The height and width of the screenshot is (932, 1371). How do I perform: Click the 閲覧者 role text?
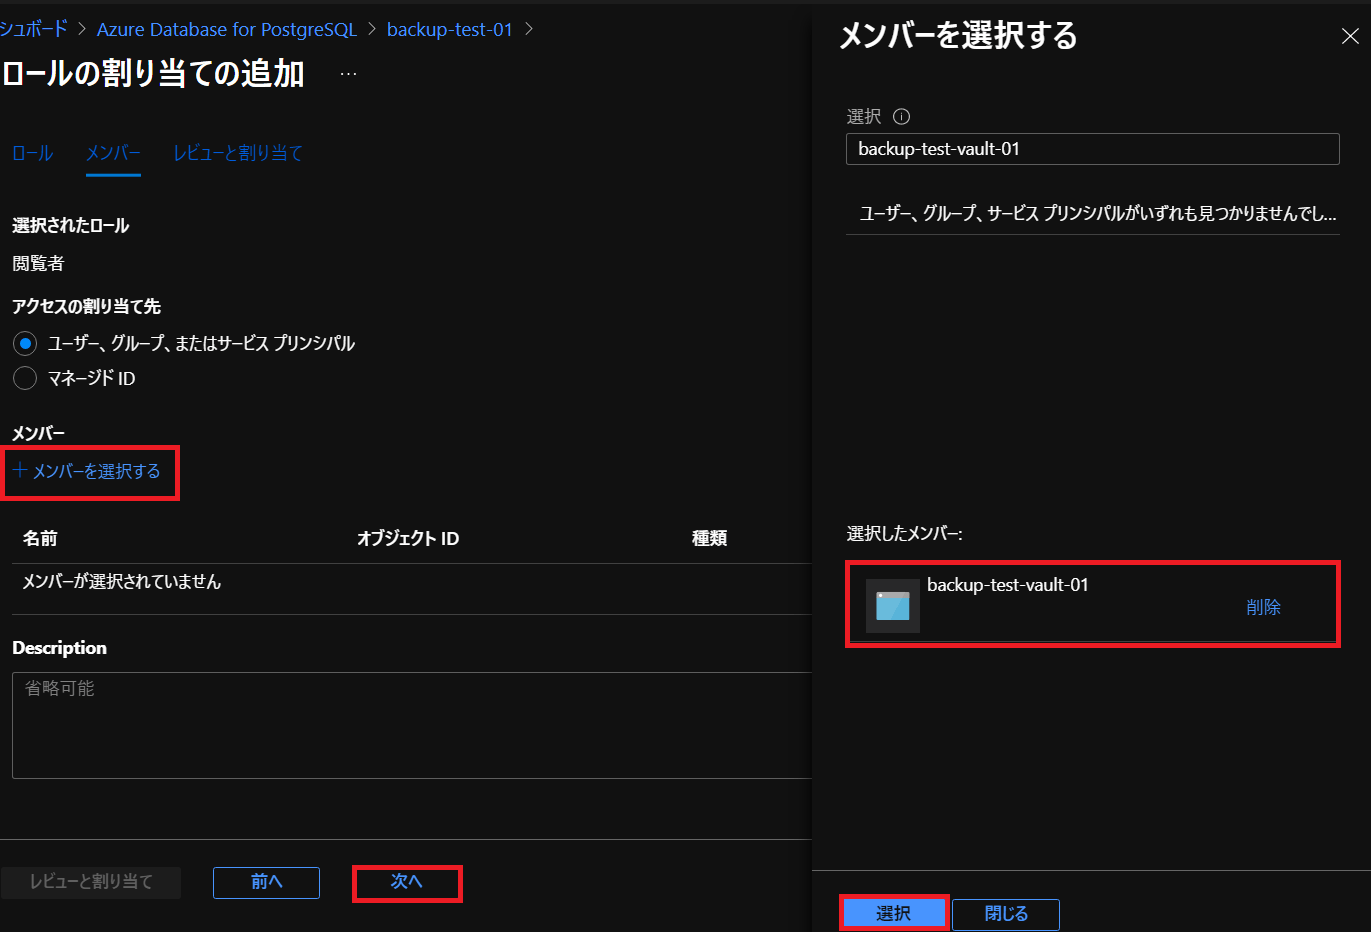tap(38, 264)
